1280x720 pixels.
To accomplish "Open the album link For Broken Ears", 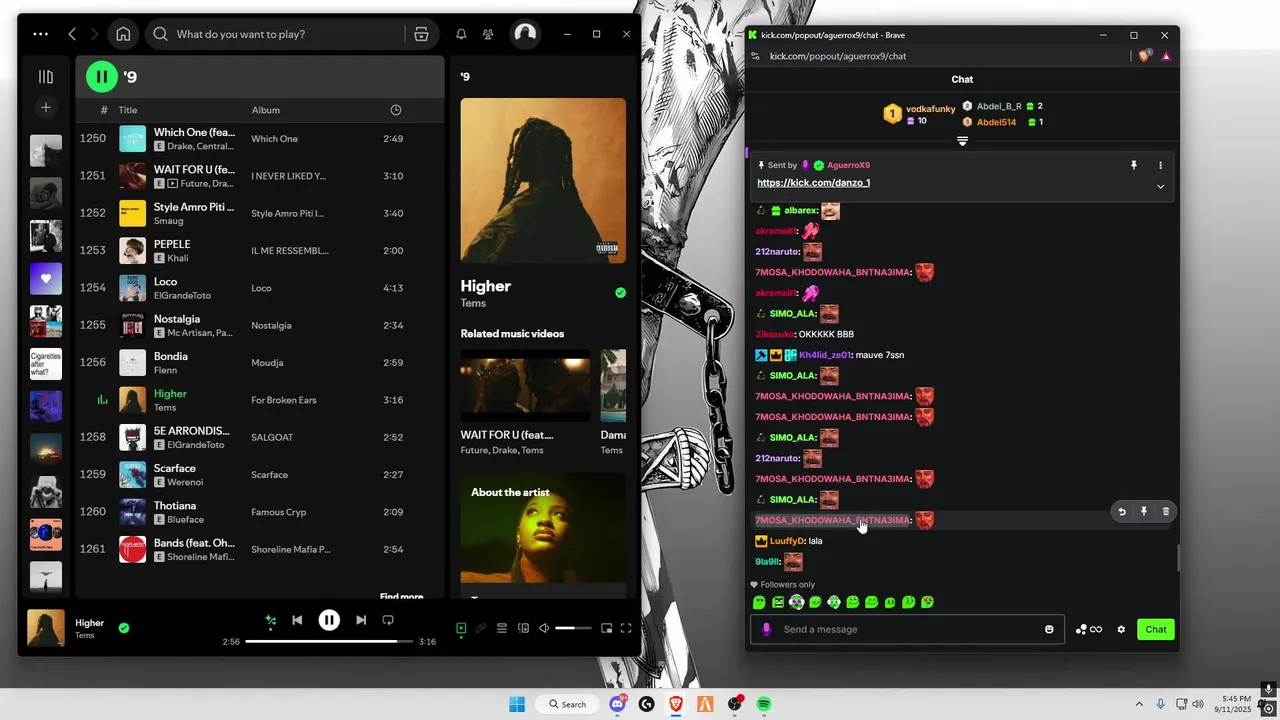I will point(284,400).
